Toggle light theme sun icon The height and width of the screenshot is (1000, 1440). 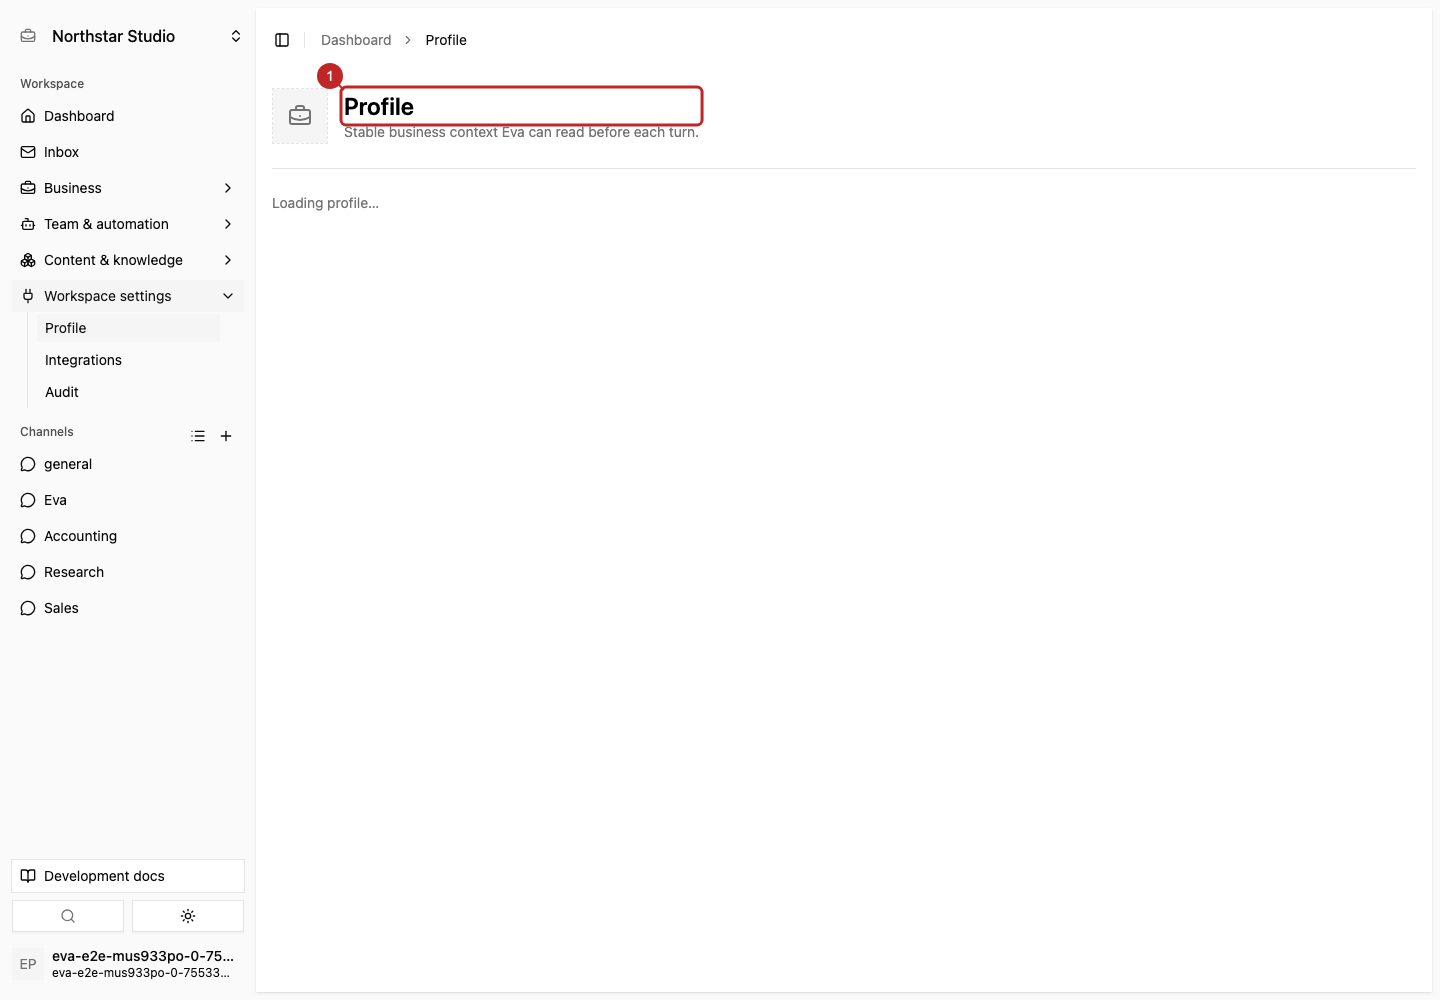point(188,916)
